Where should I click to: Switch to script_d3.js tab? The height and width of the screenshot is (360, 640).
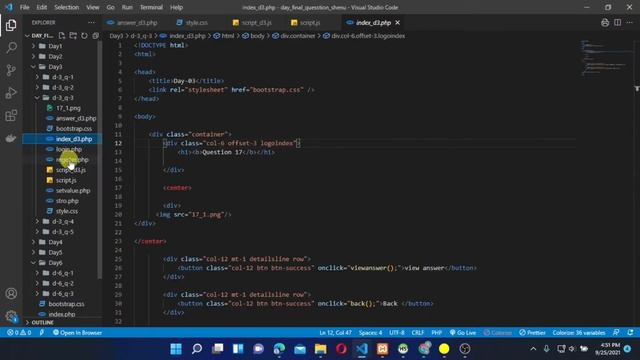(x=256, y=22)
